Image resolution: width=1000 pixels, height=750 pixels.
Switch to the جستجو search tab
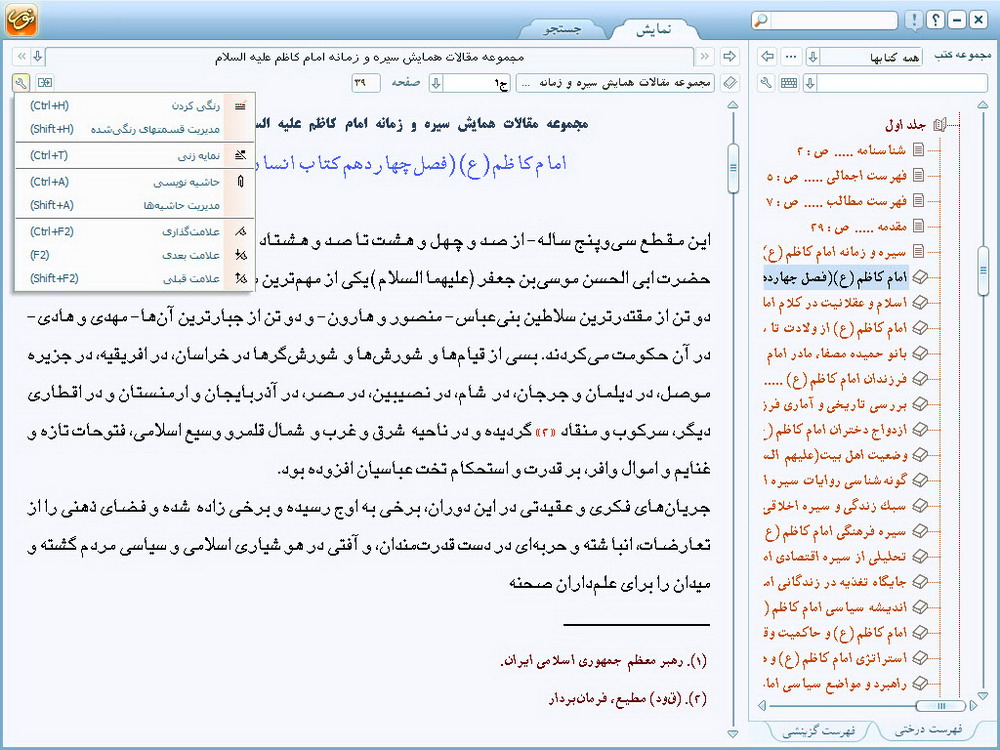pyautogui.click(x=563, y=29)
